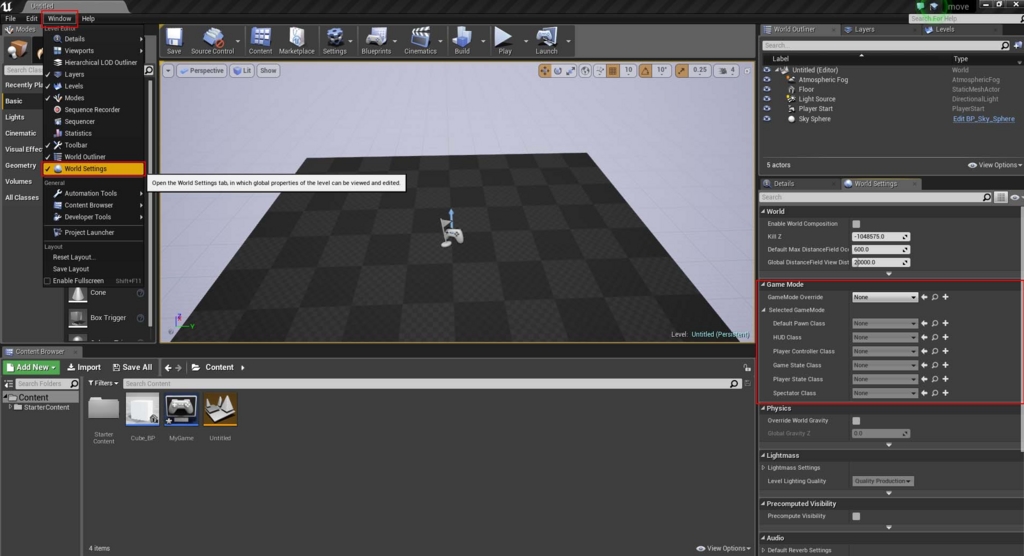
Task: Open the Window menu
Action: click(x=59, y=18)
